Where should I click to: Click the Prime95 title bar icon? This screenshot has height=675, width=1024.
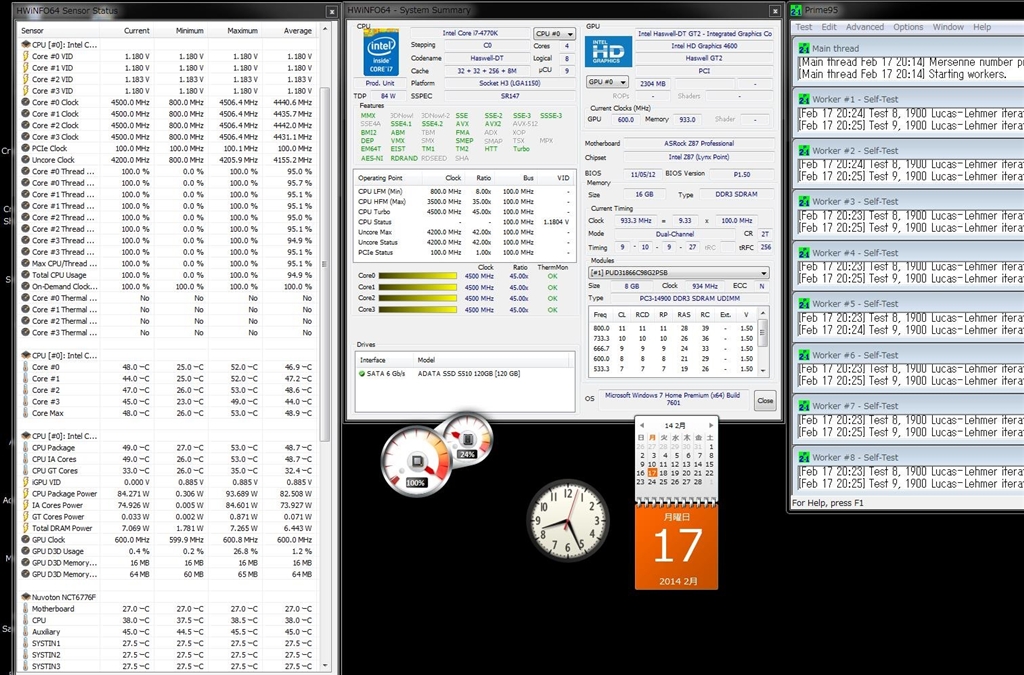click(x=796, y=10)
